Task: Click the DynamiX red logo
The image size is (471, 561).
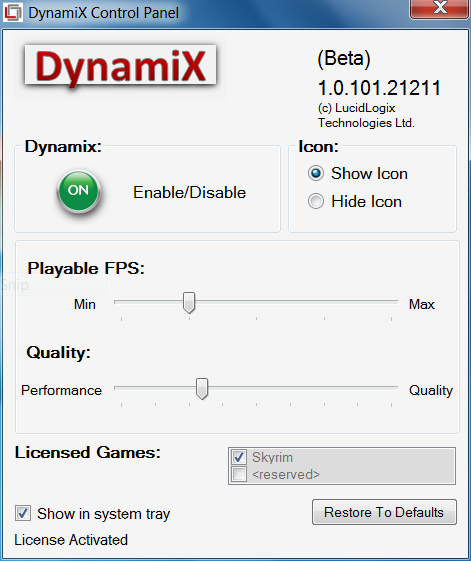Action: 120,66
